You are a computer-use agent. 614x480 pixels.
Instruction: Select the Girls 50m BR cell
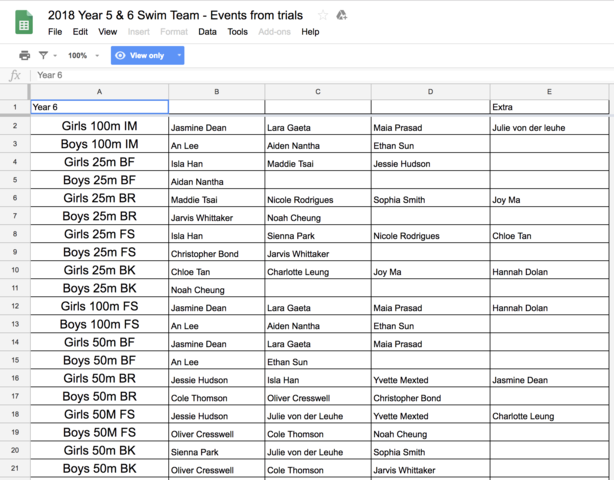click(99, 378)
